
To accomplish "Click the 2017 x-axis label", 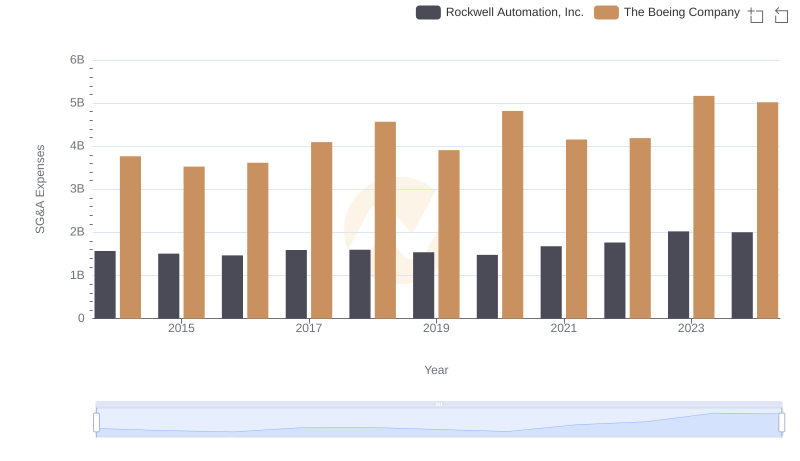I will (309, 328).
